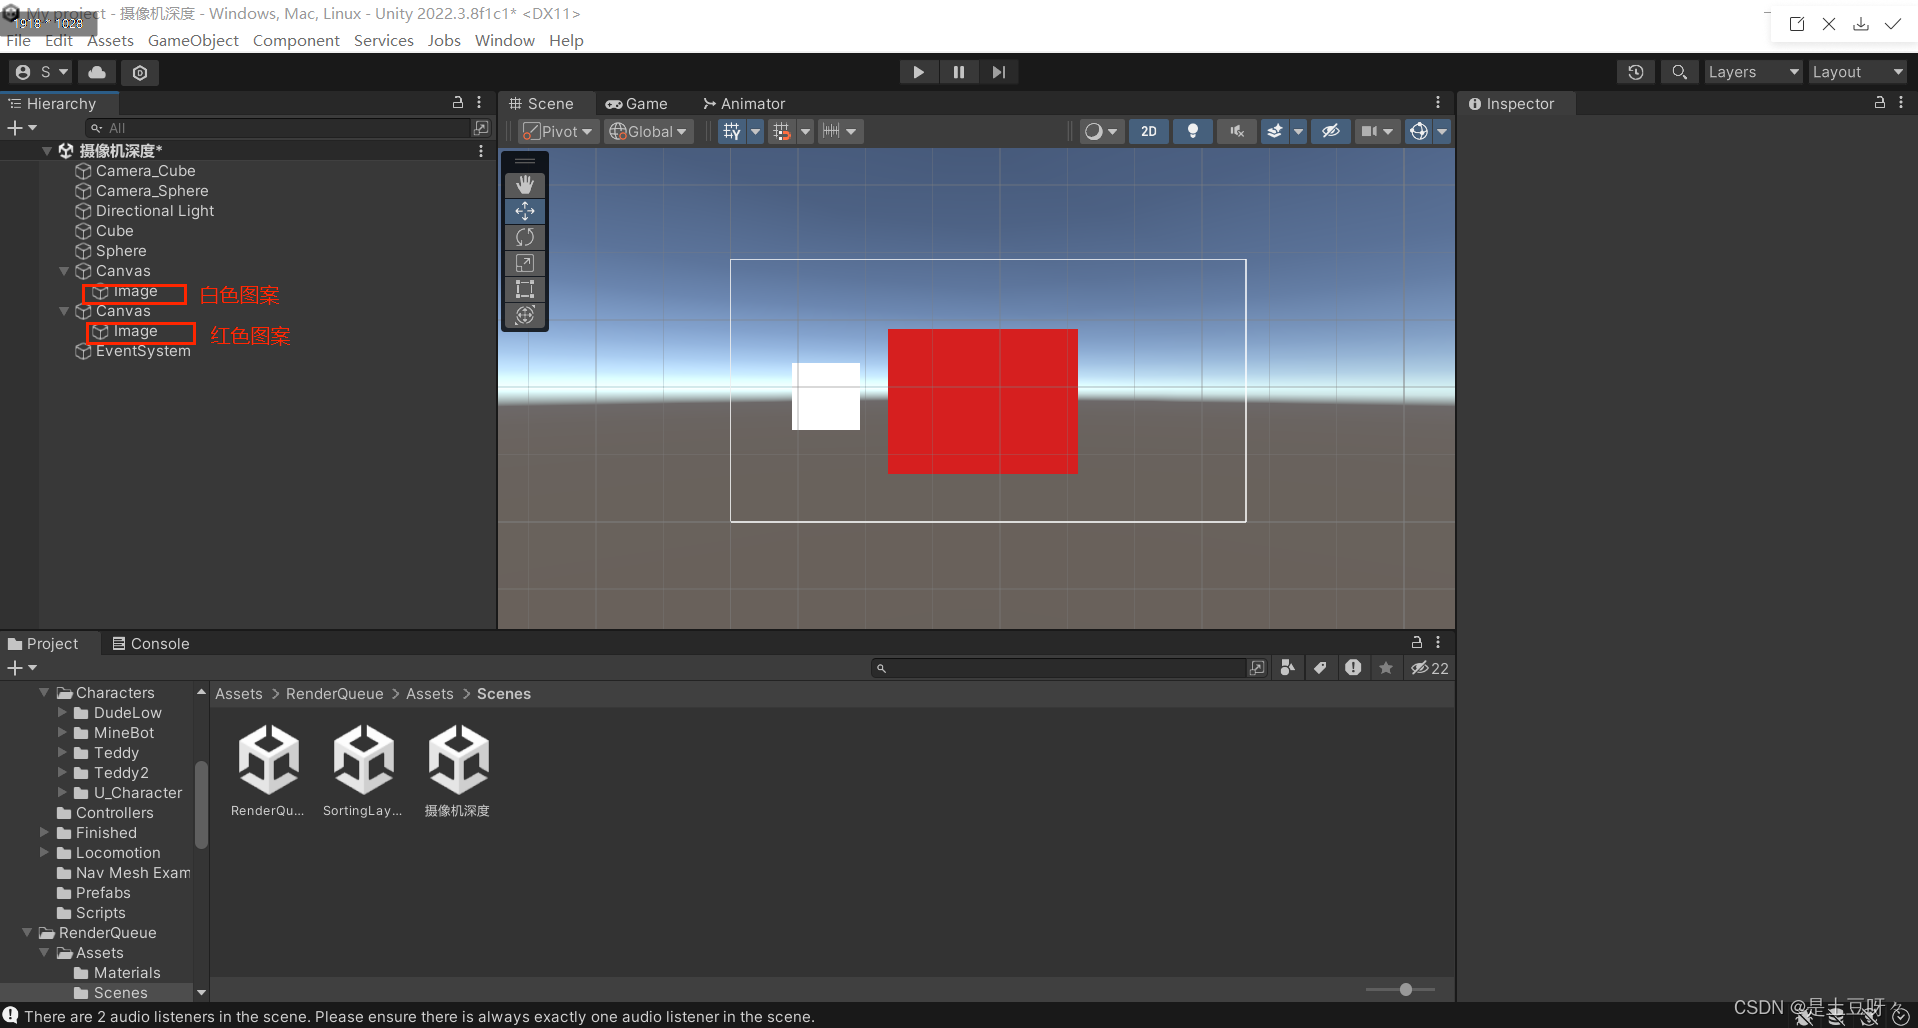
Task: Click the RenderQueue breadcrumb link
Action: pos(334,693)
